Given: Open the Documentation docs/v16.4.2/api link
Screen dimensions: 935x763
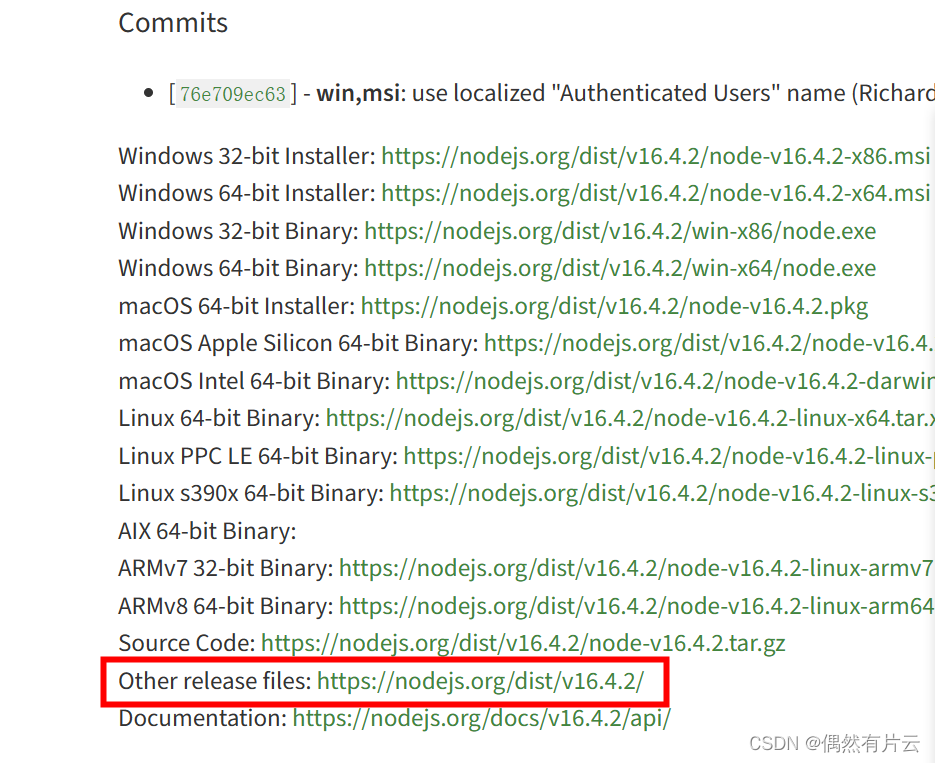Looking at the screenshot, I should pos(481,719).
